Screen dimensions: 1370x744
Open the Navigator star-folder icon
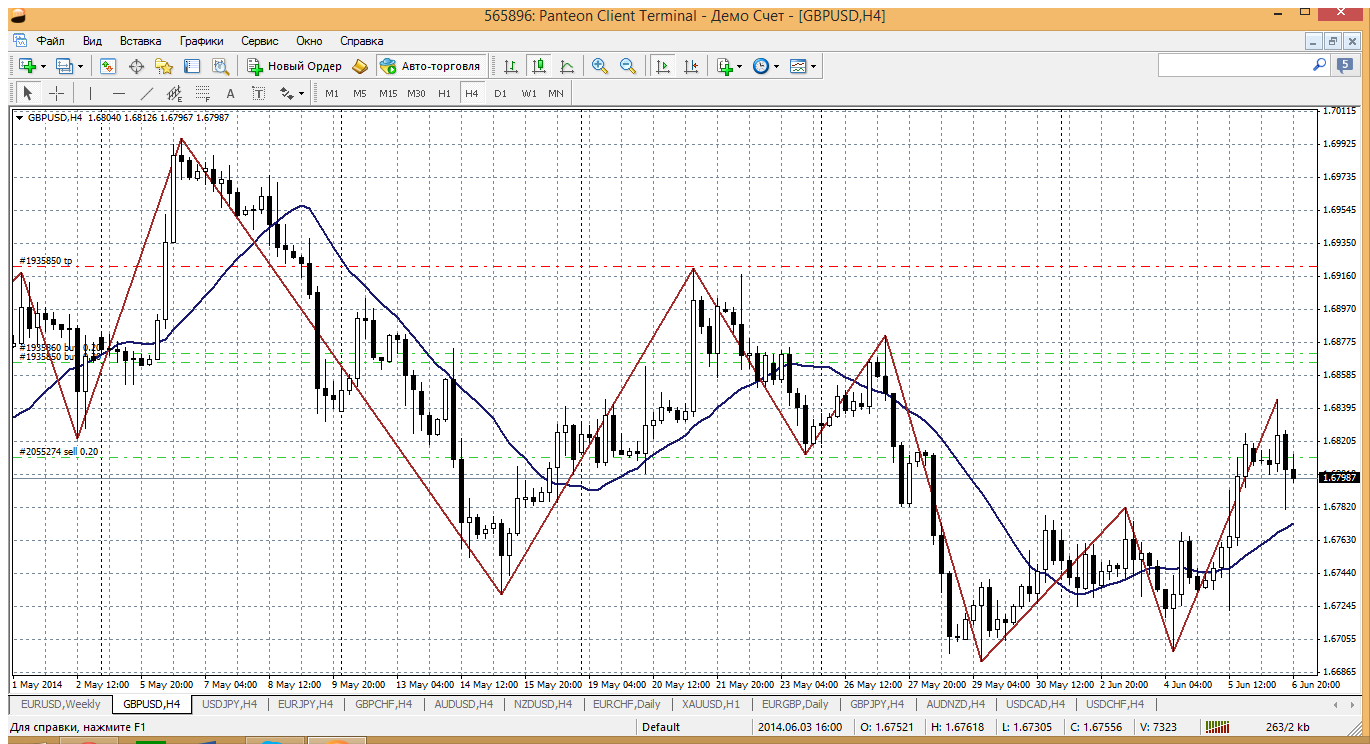164,66
